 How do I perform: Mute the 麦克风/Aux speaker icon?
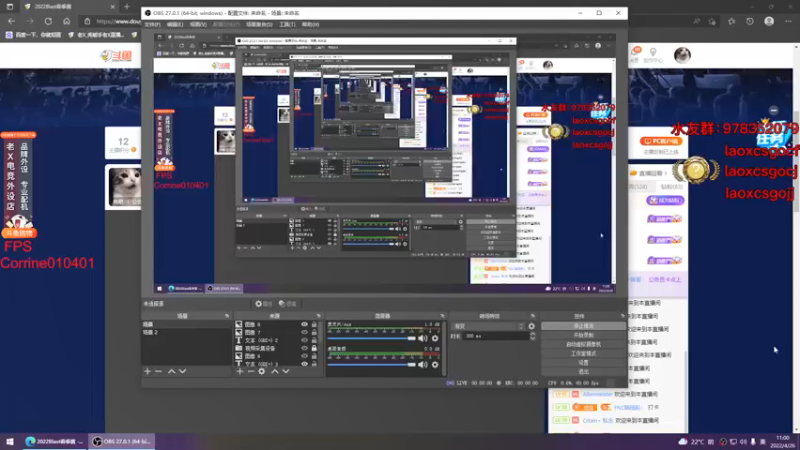pos(423,338)
